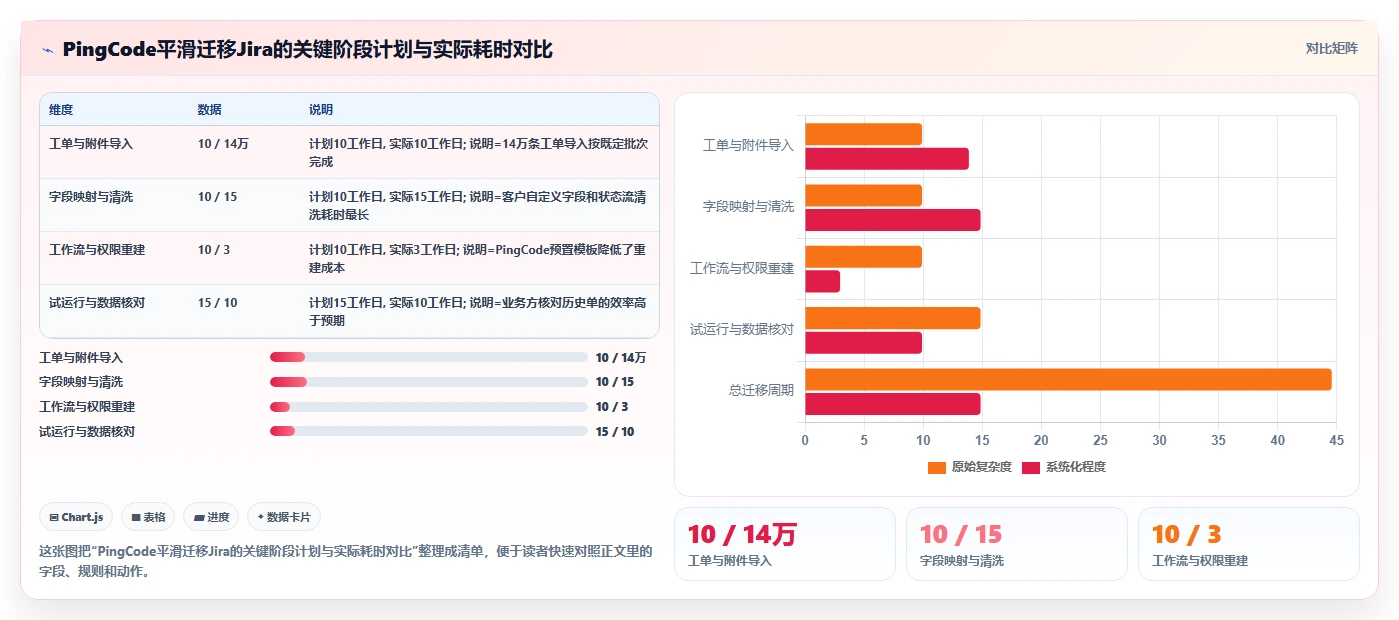1399x620 pixels.
Task: Click the orange 工单与附件导入 chart bar
Action: (863, 134)
